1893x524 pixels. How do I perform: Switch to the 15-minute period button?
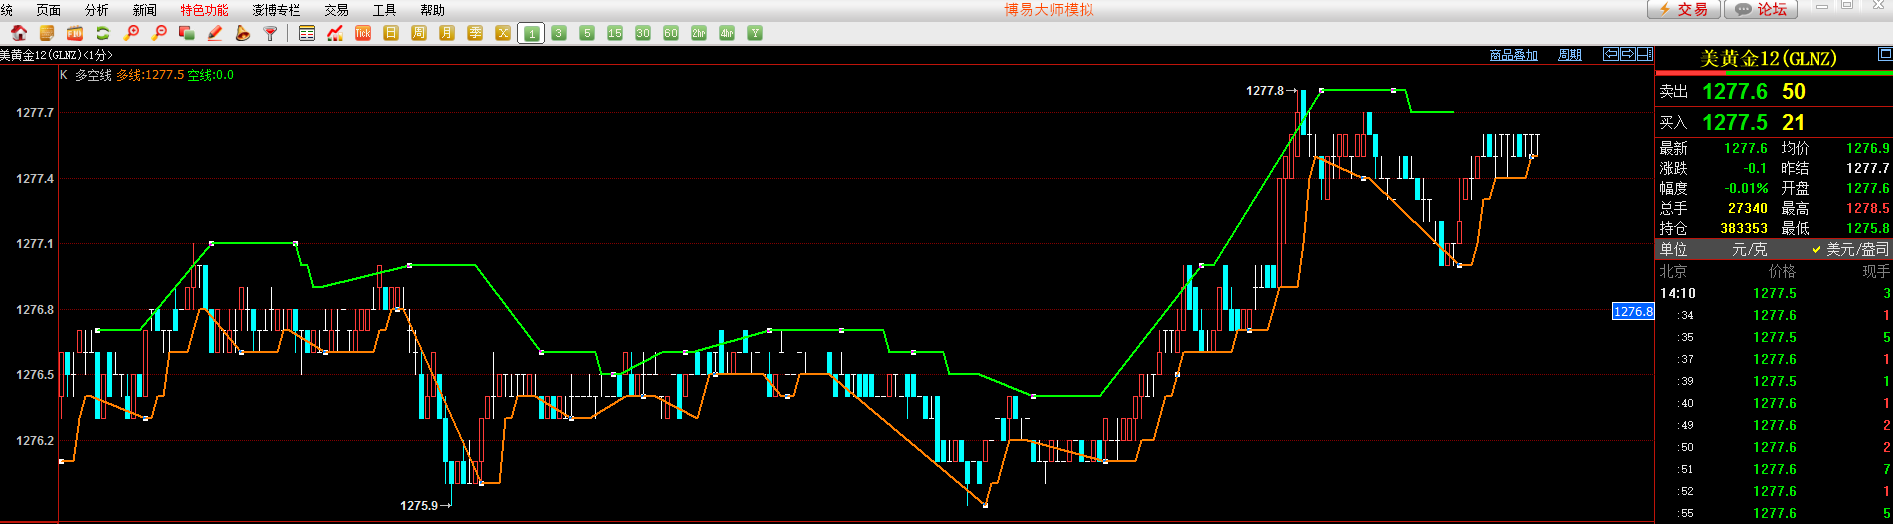(615, 33)
